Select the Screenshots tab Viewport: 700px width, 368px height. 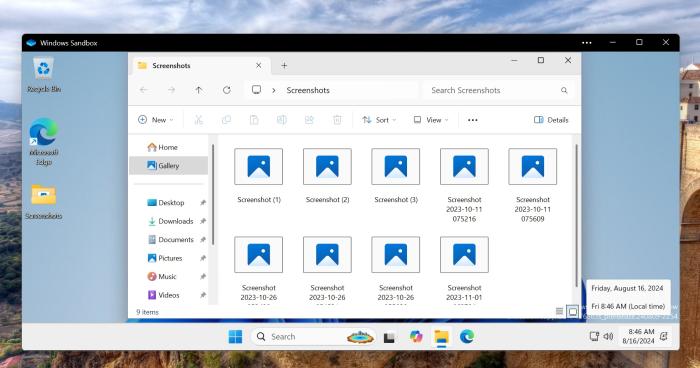click(x=200, y=66)
